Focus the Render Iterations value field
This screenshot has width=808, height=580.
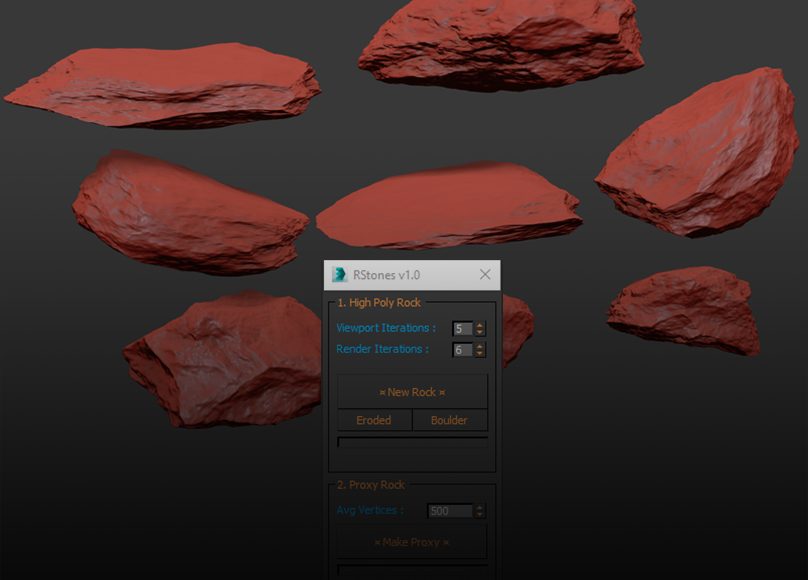(462, 350)
